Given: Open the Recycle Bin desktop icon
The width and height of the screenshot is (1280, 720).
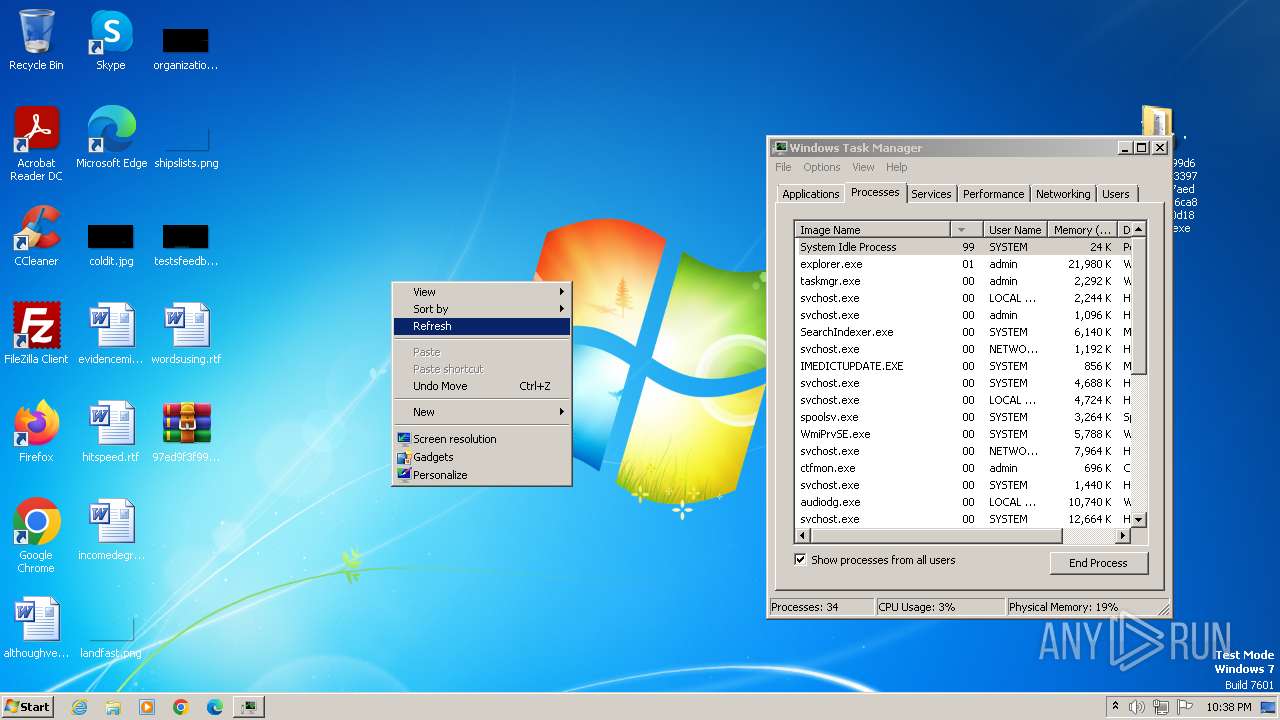Looking at the screenshot, I should click(x=36, y=40).
